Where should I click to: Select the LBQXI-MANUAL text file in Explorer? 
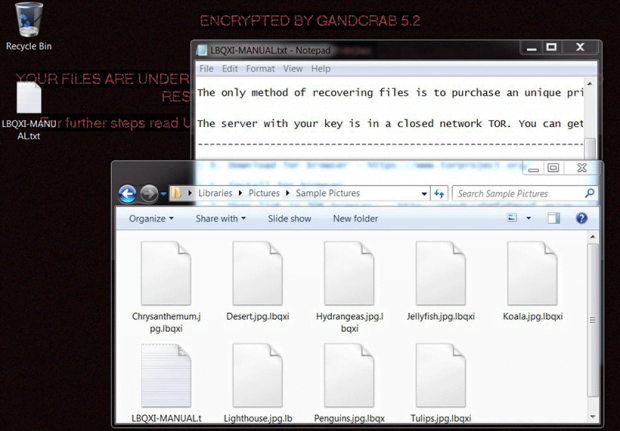pyautogui.click(x=166, y=383)
